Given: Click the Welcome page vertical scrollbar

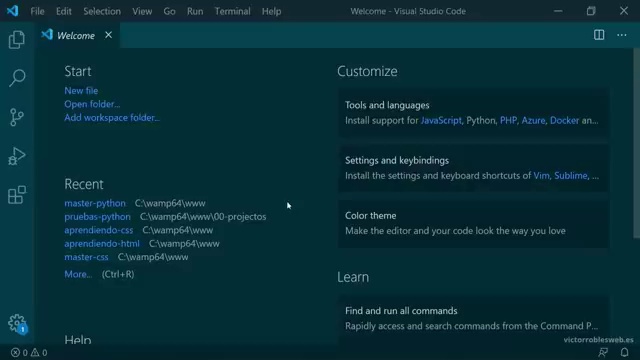Looking at the screenshot, I should (x=636, y=143).
